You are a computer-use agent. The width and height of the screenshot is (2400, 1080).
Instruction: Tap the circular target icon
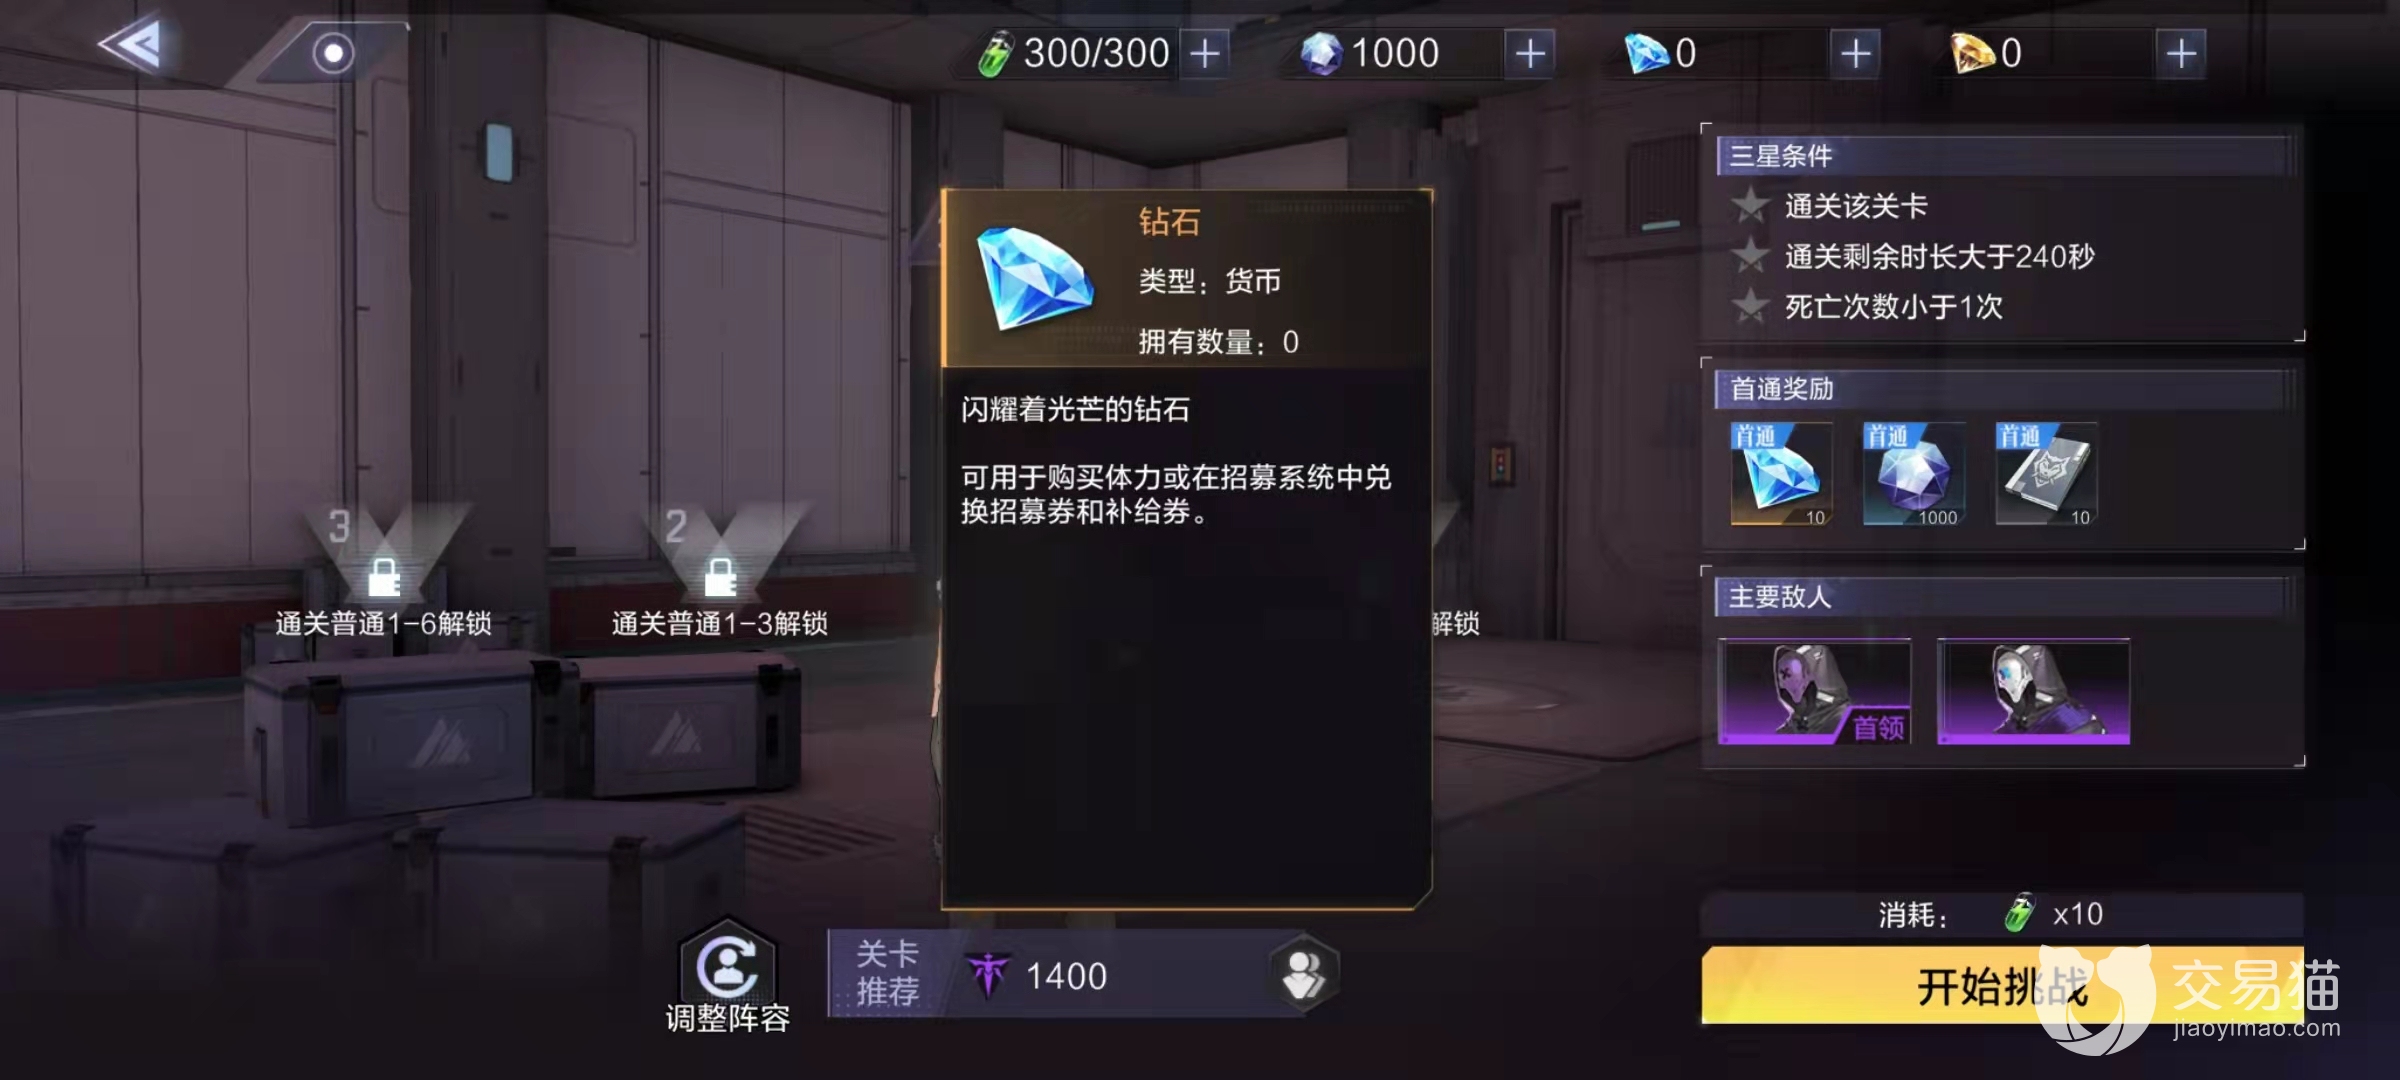tap(333, 53)
